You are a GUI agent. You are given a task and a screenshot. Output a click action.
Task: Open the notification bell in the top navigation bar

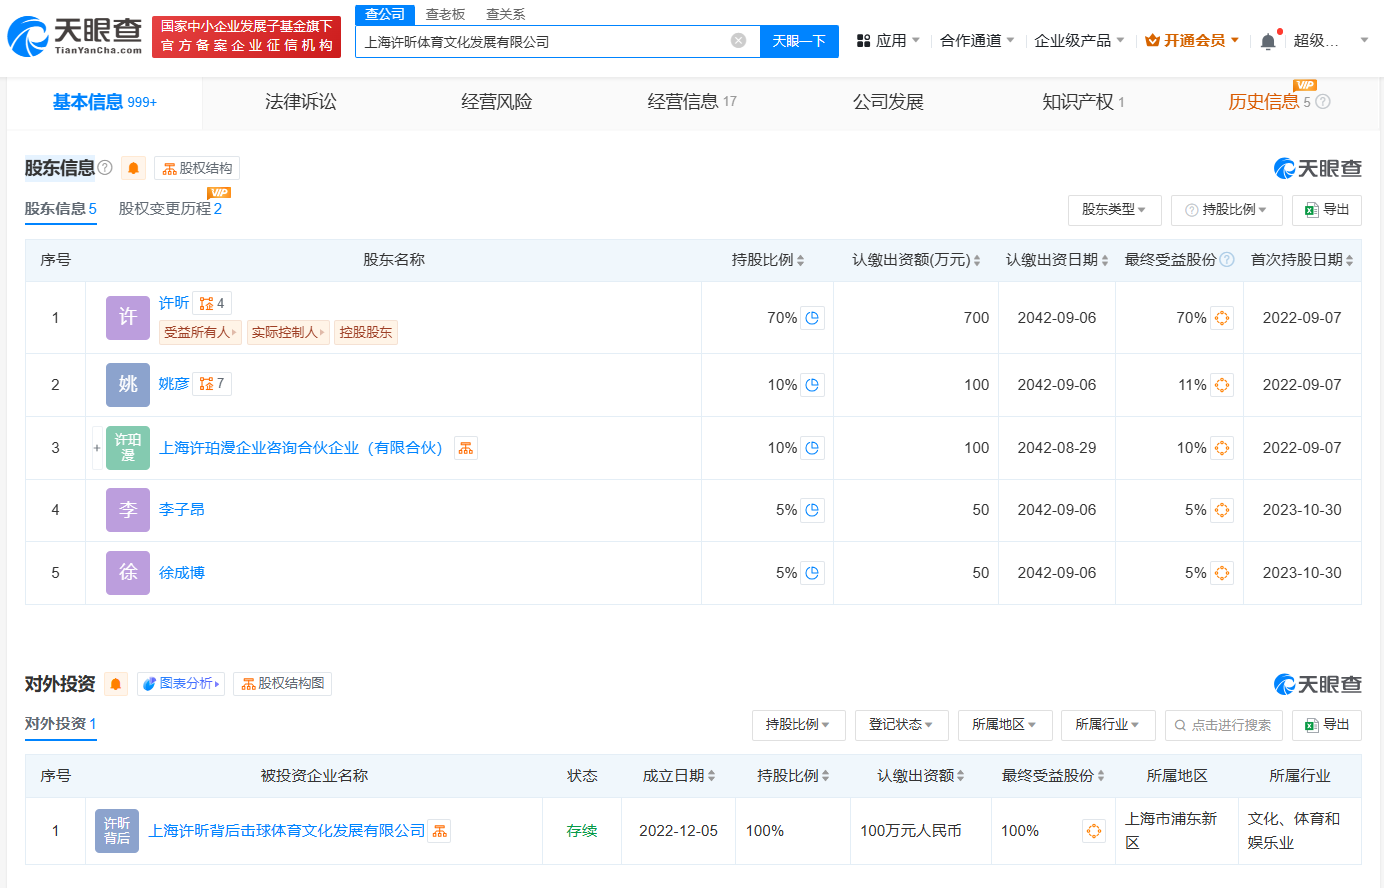tap(1266, 39)
